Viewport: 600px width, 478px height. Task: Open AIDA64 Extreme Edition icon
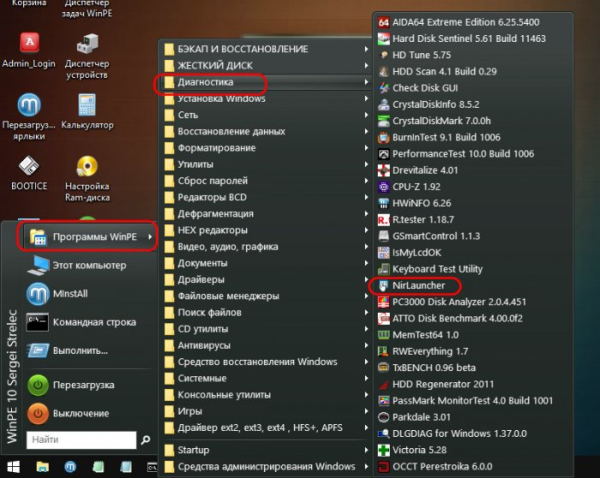coord(384,21)
